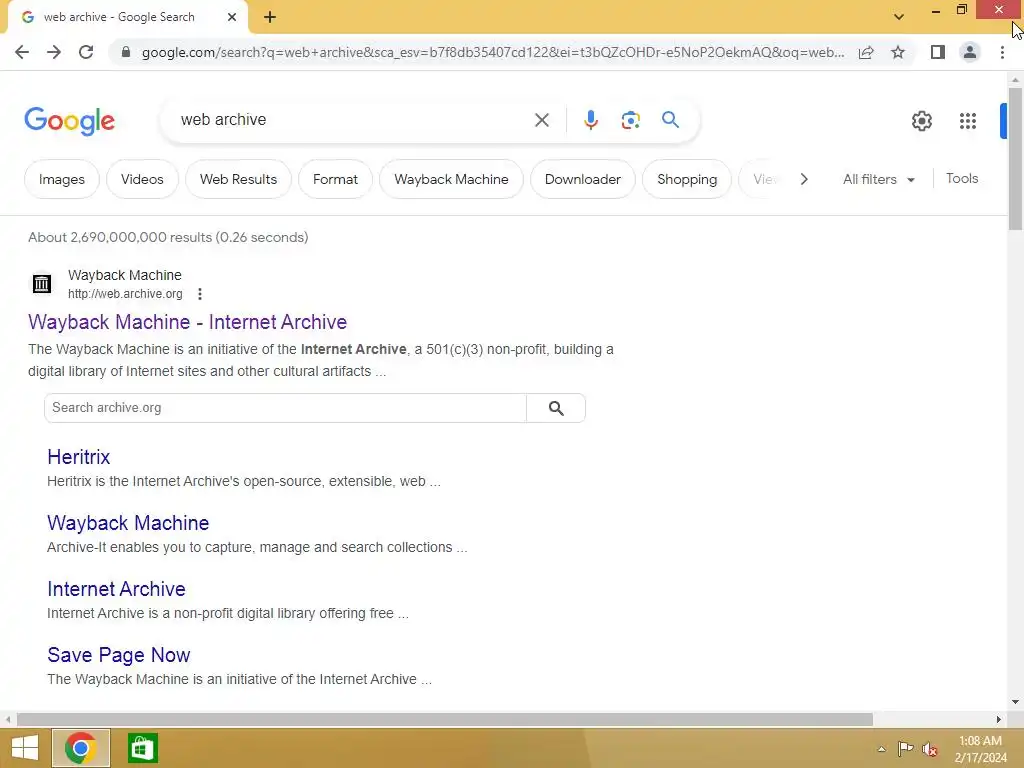Click the vertical scrollbar thumb
1024x768 pixels.
point(1015,159)
